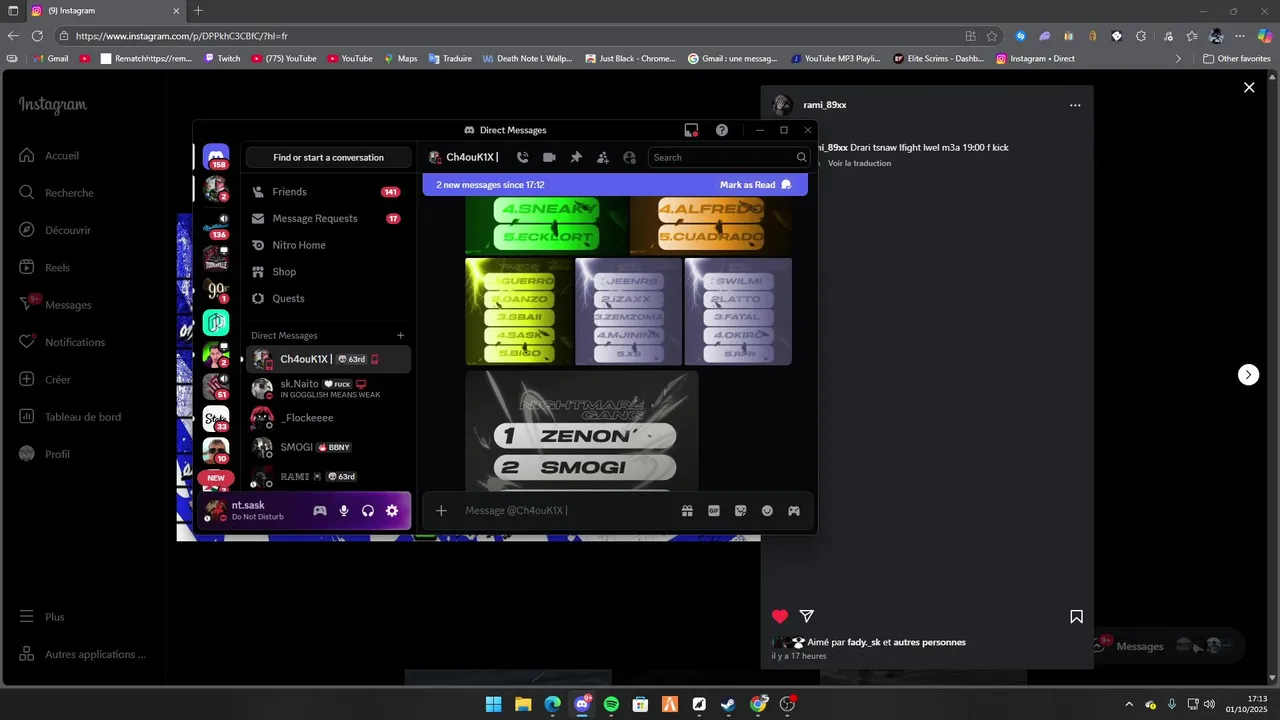Open rami_89xx profile from post header
Image resolution: width=1280 pixels, height=720 pixels.
click(825, 105)
